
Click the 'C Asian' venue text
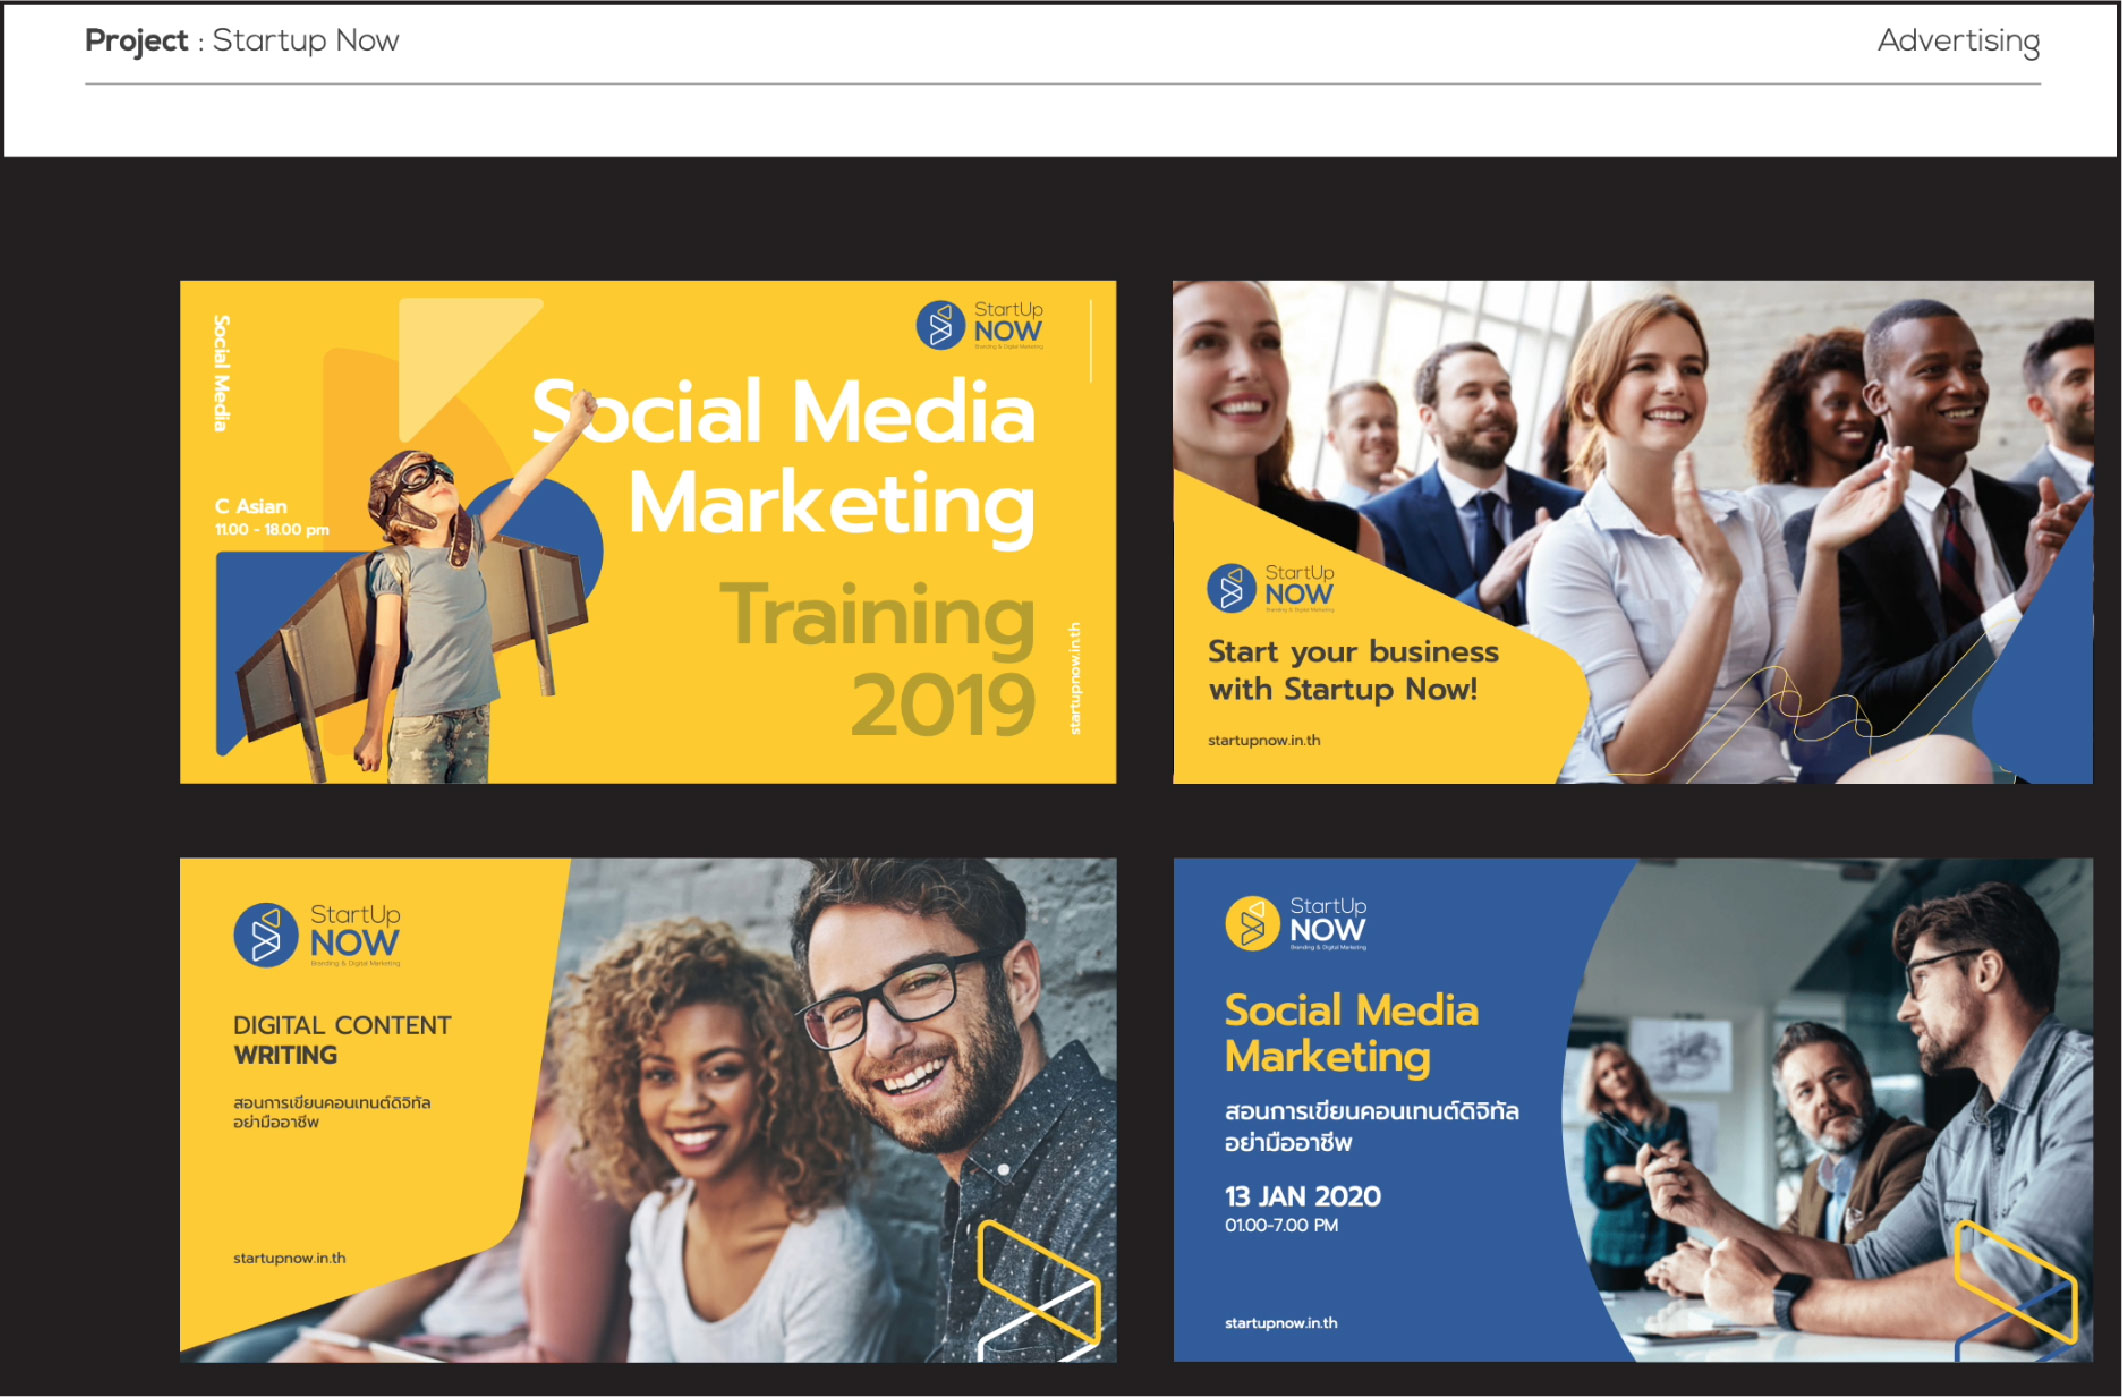coord(250,506)
